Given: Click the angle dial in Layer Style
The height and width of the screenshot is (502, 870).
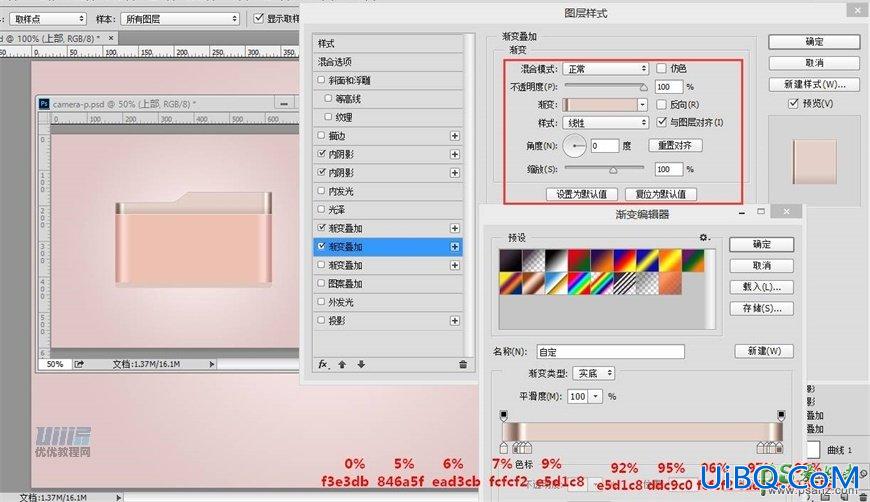Looking at the screenshot, I should [x=574, y=146].
